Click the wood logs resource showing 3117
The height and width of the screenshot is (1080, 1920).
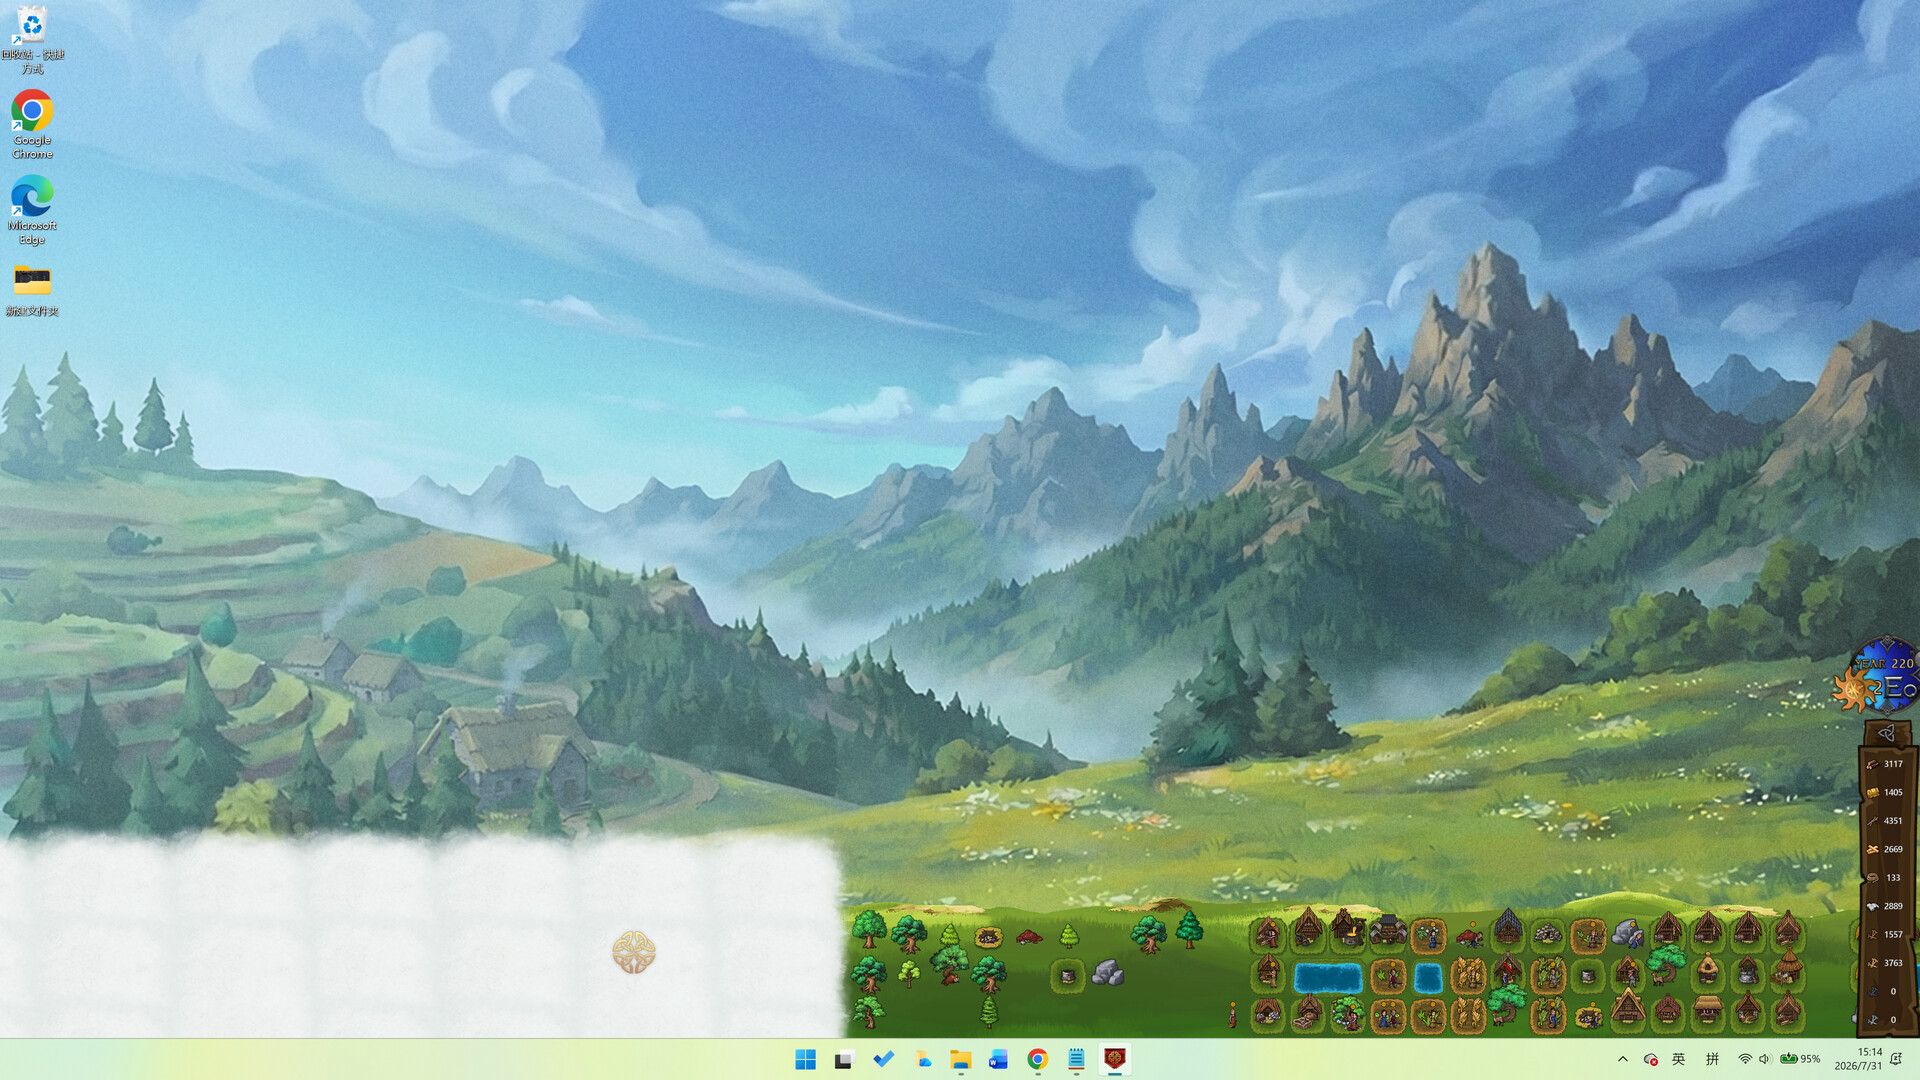tap(1885, 764)
